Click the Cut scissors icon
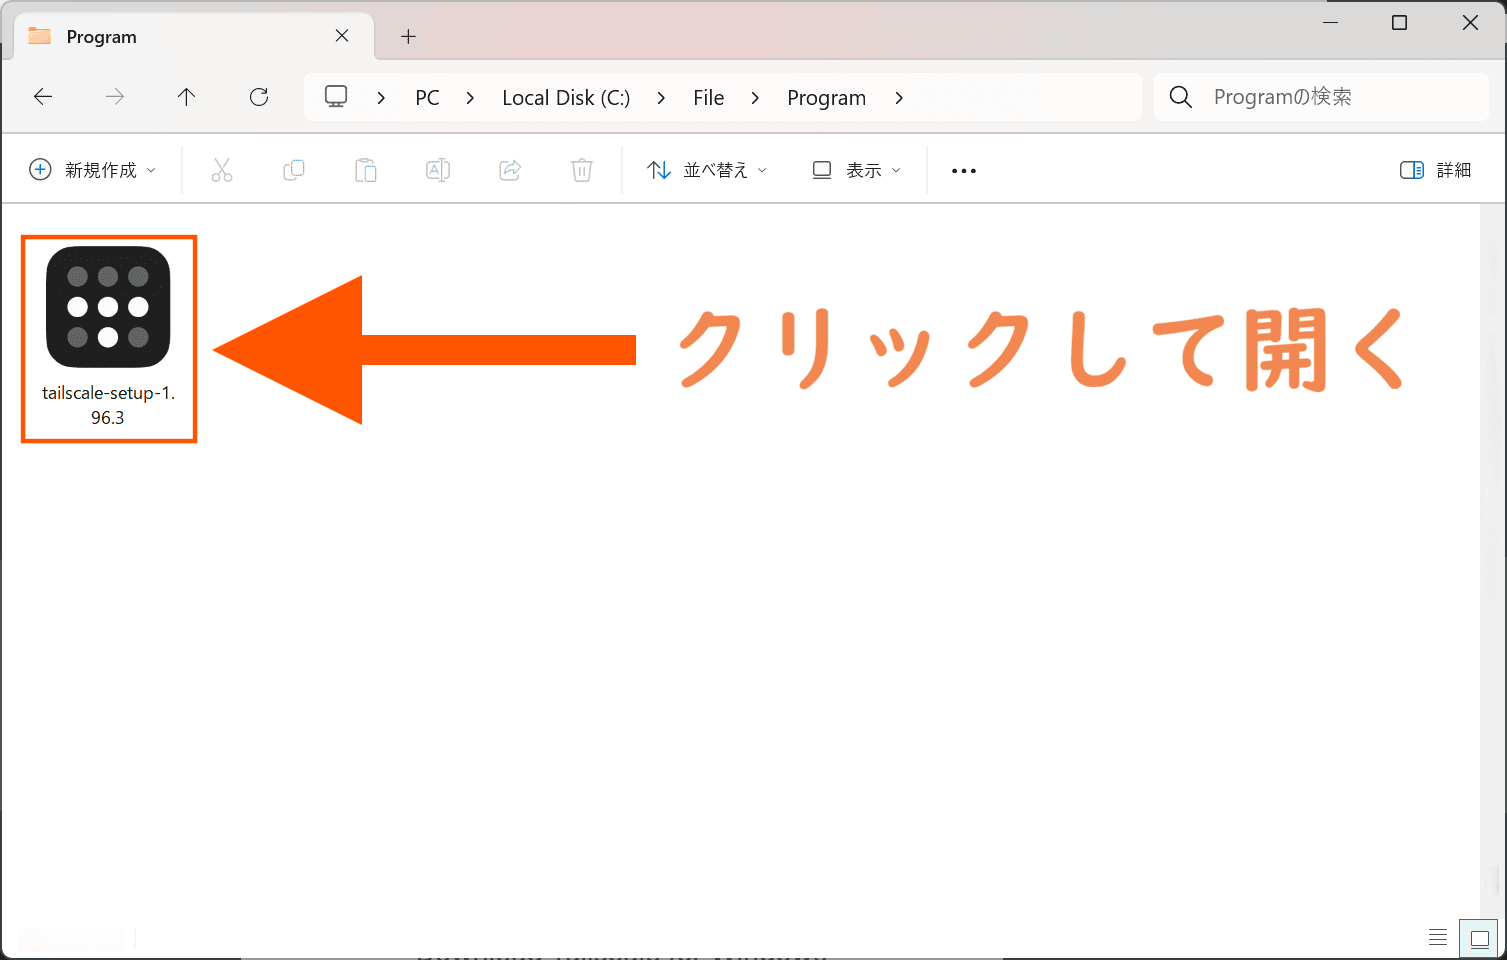 coord(222,170)
